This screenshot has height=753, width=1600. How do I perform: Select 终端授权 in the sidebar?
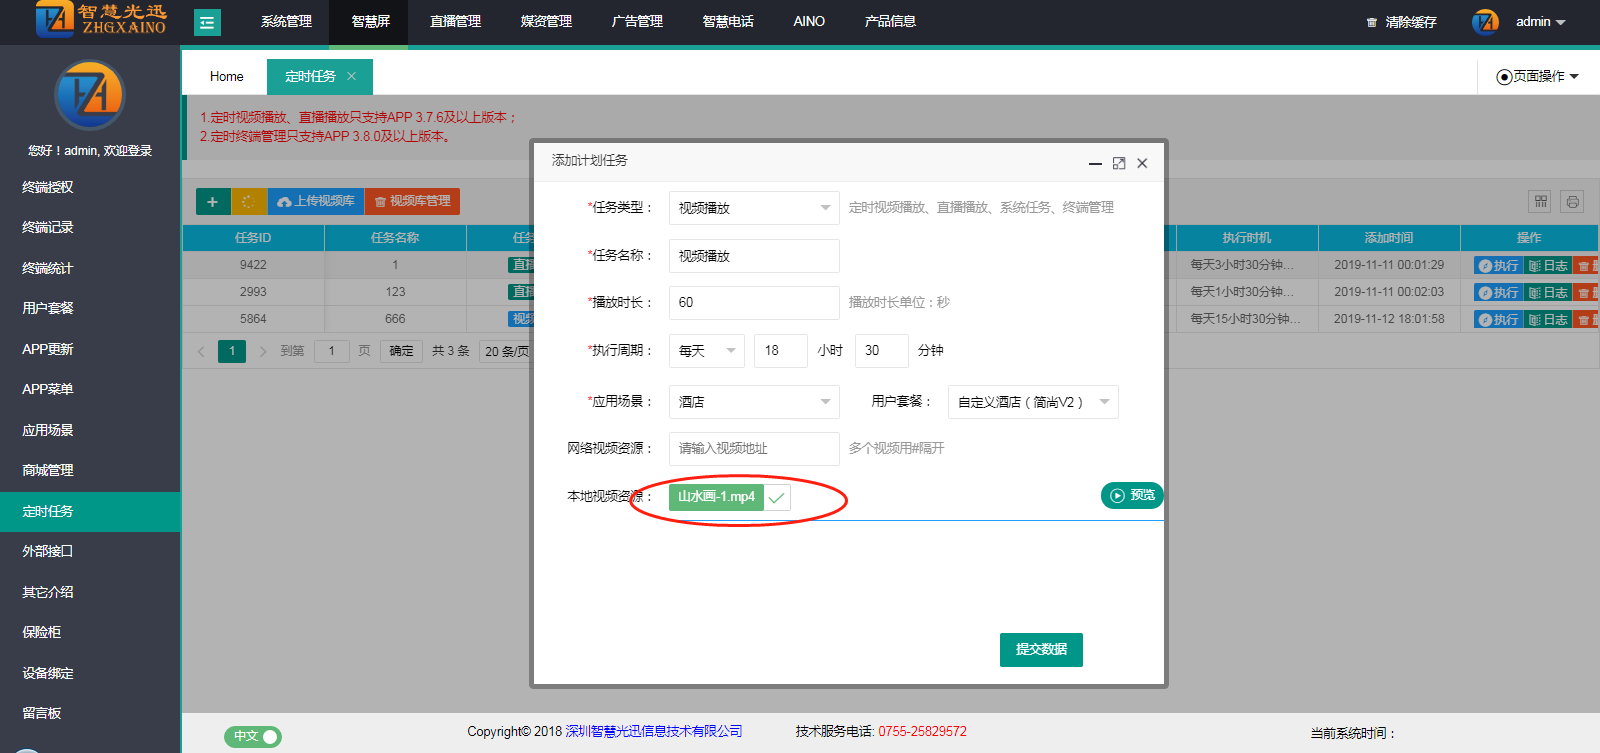[48, 187]
